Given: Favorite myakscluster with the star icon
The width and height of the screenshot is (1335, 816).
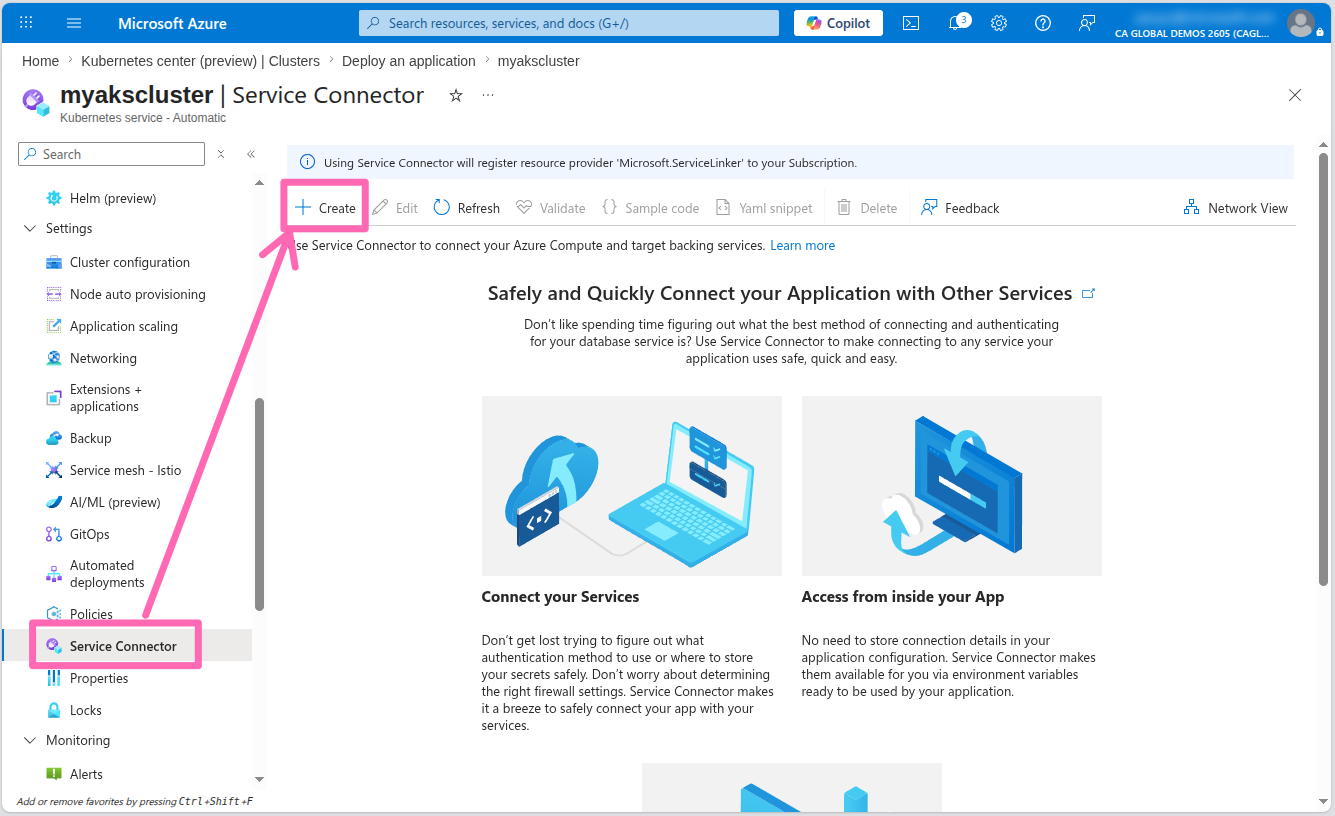Looking at the screenshot, I should pyautogui.click(x=456, y=95).
